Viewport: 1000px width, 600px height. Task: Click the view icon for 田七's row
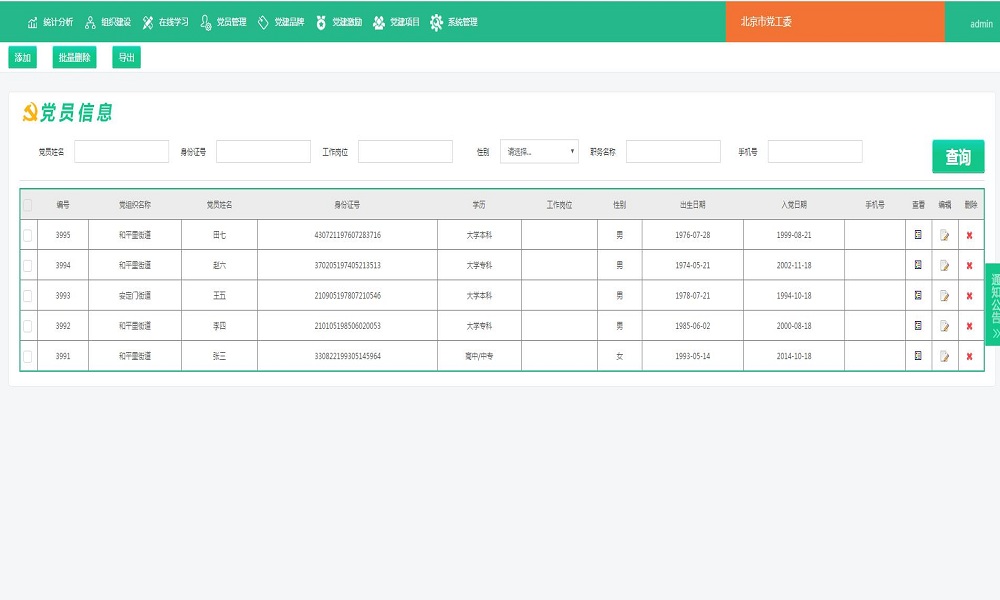(918, 235)
